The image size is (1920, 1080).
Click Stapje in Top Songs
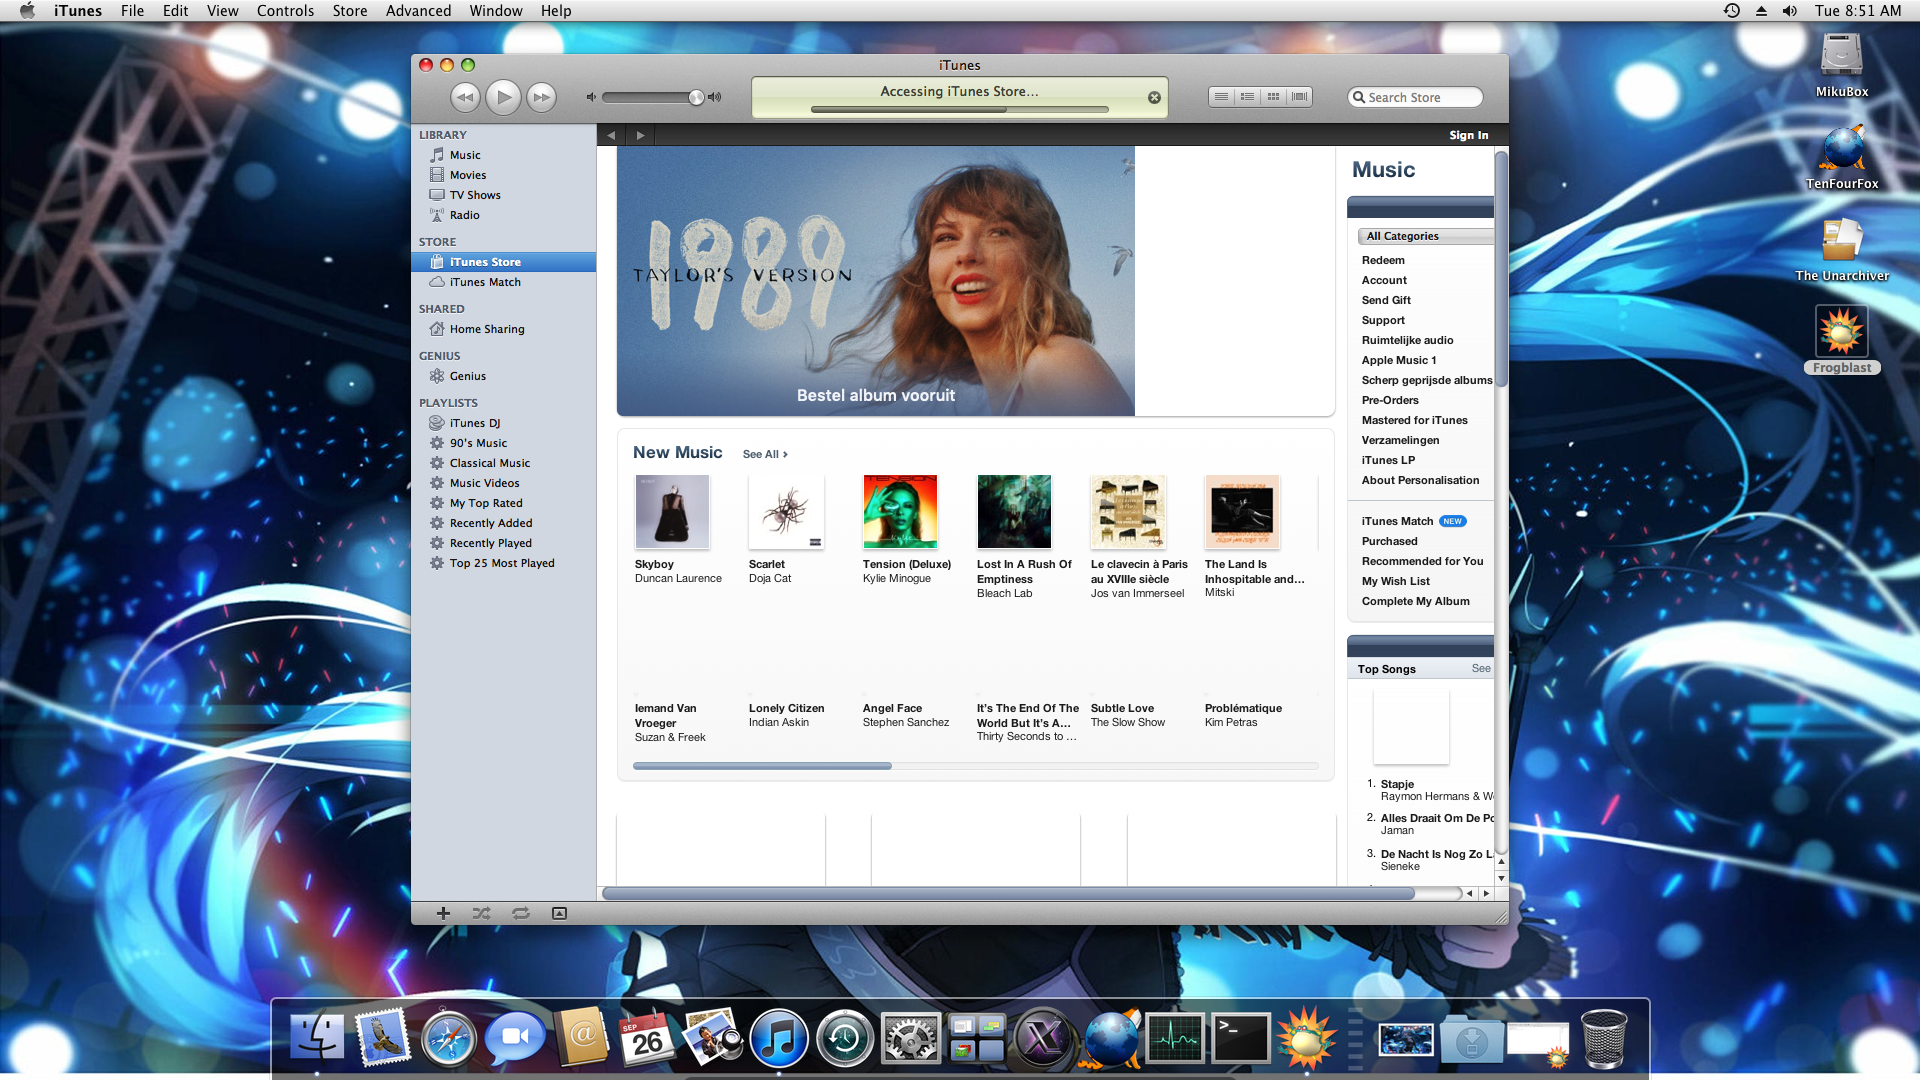[x=1397, y=784]
